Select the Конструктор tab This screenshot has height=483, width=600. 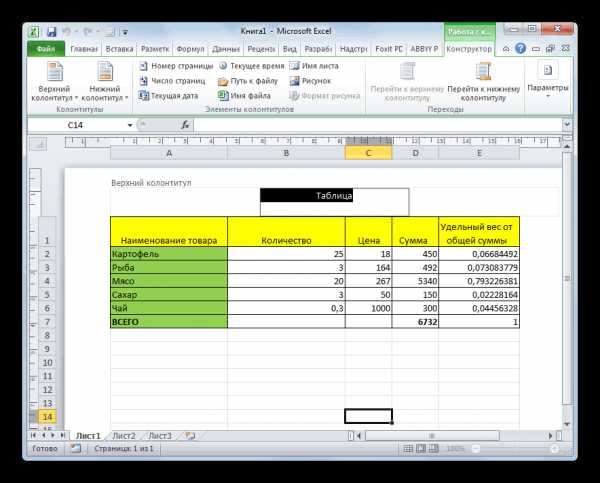pyautogui.click(x=469, y=49)
